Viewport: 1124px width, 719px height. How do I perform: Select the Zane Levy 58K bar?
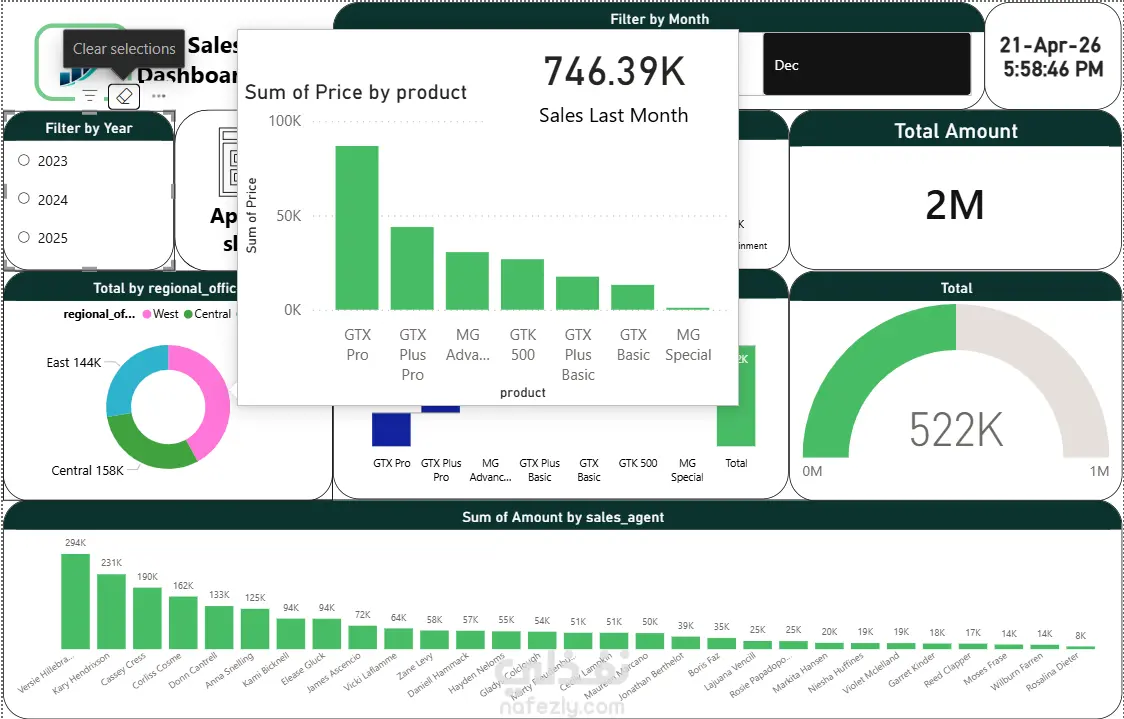(x=434, y=640)
